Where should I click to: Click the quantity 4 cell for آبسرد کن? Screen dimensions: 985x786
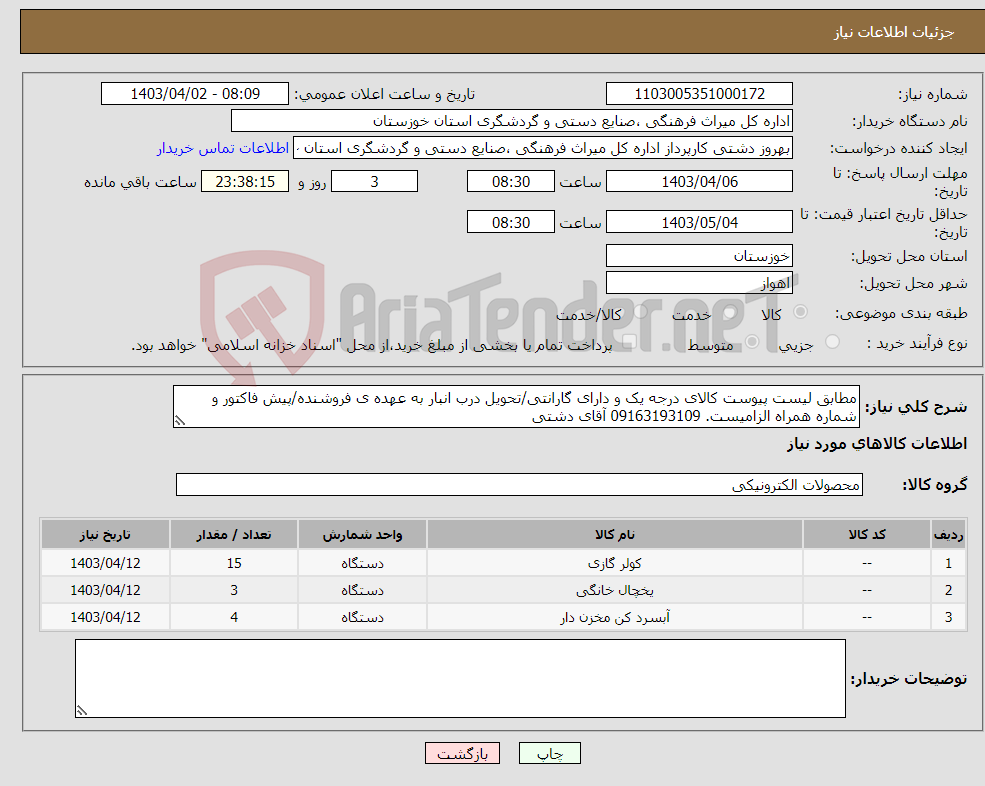(x=234, y=617)
